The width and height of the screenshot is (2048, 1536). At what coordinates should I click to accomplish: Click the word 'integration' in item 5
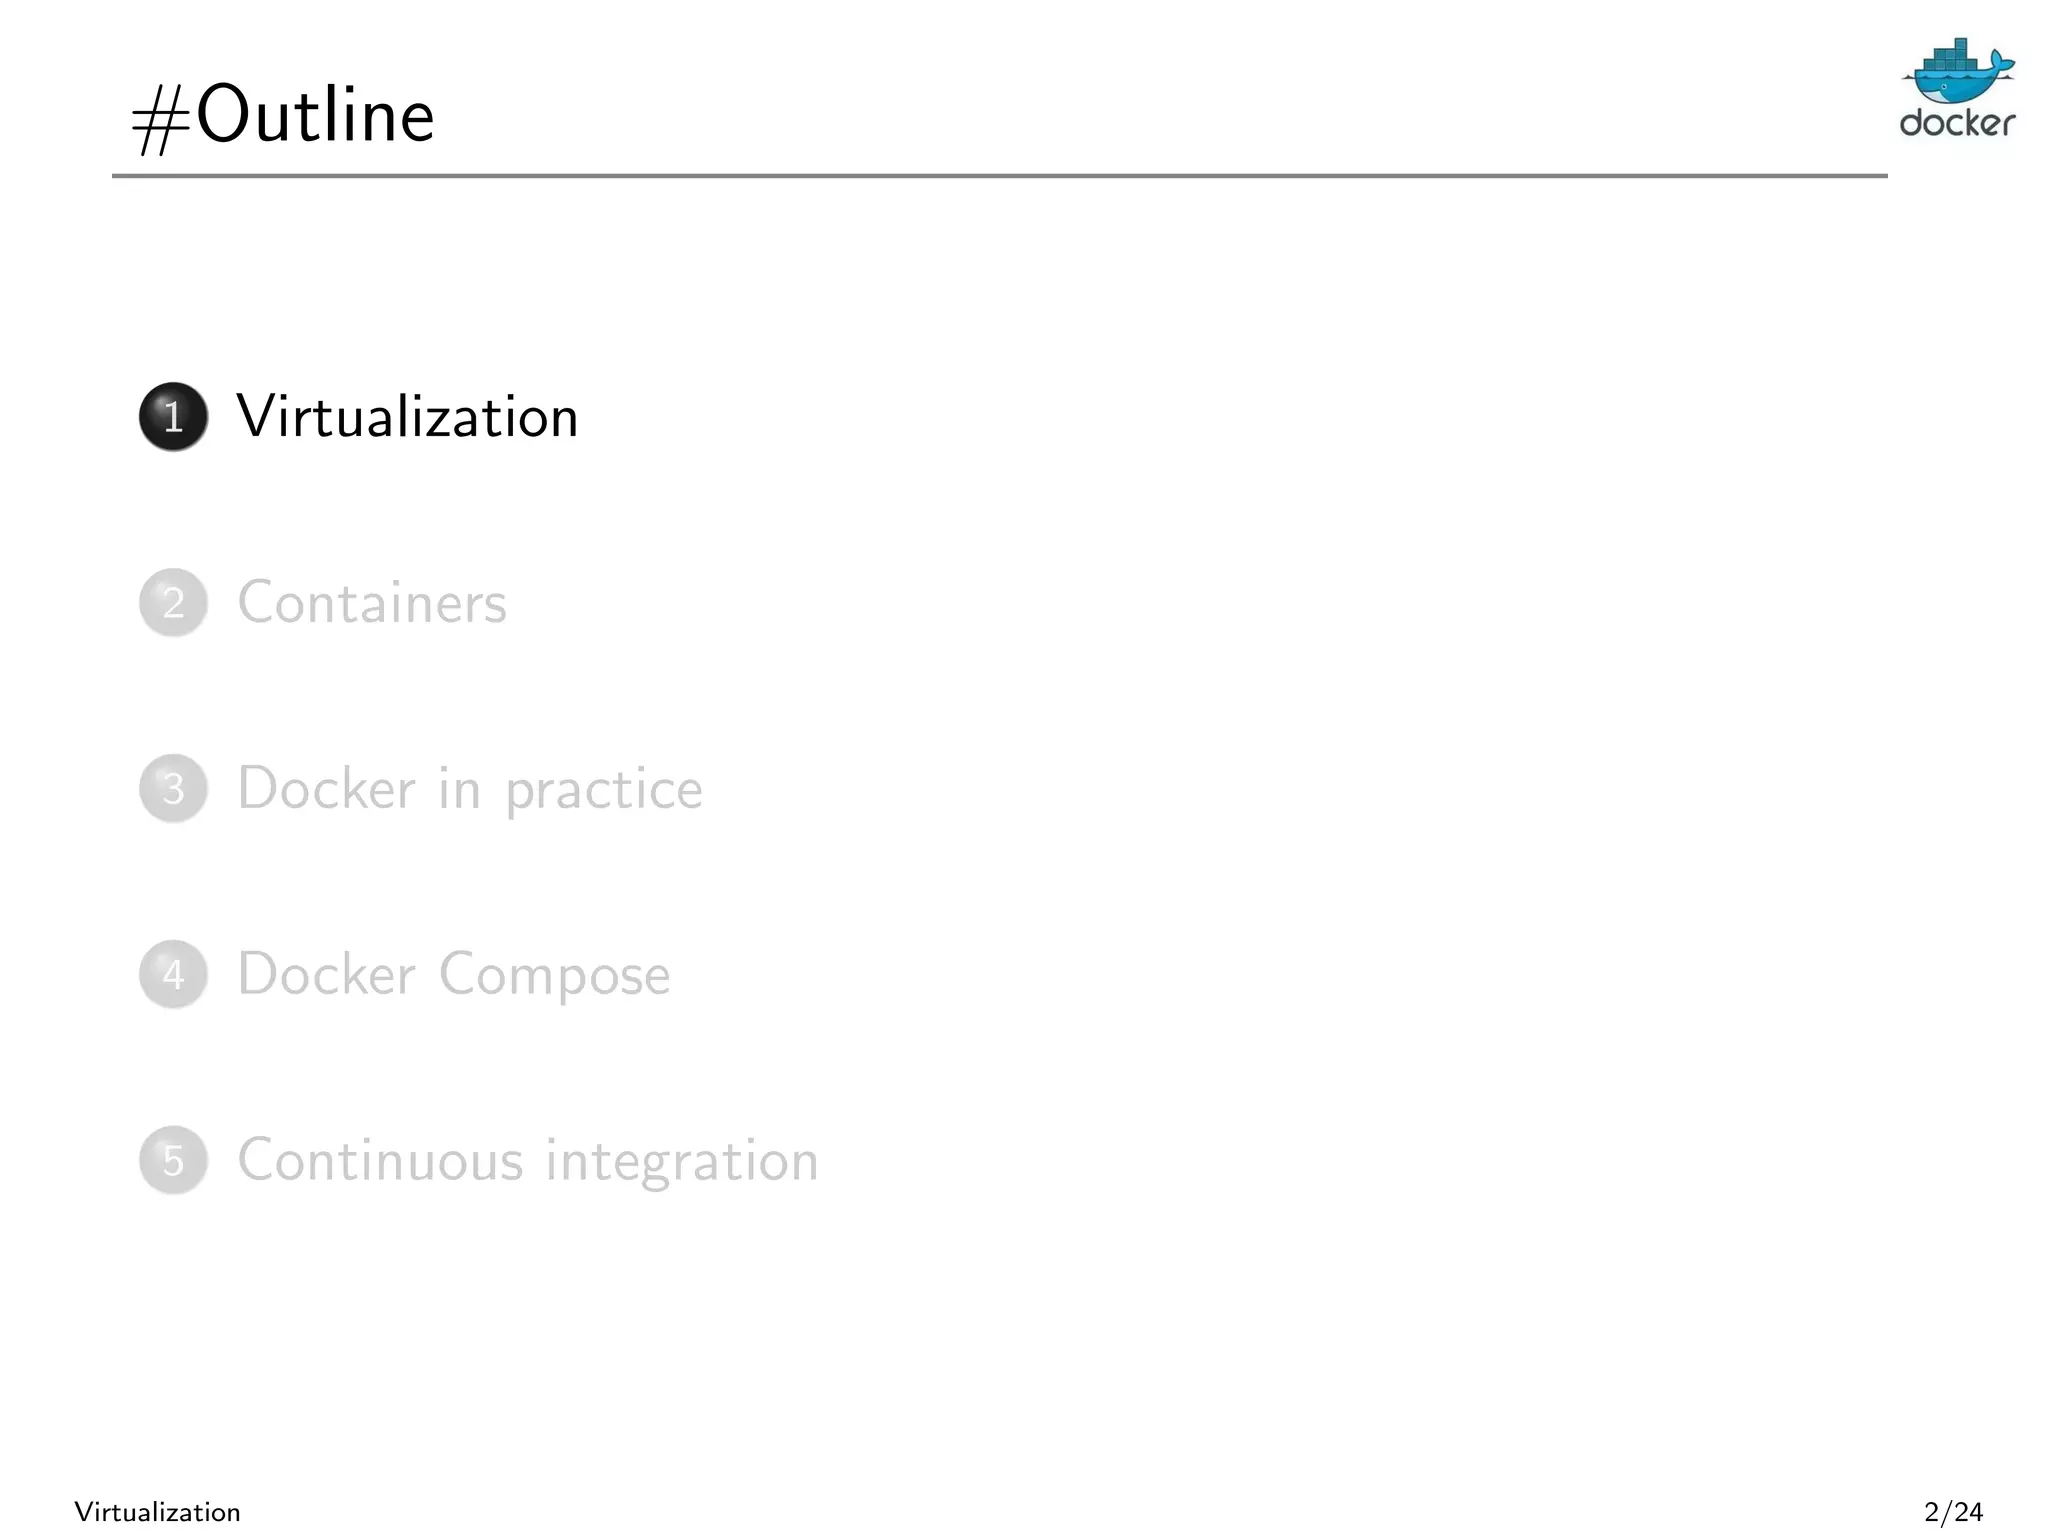pos(682,1162)
